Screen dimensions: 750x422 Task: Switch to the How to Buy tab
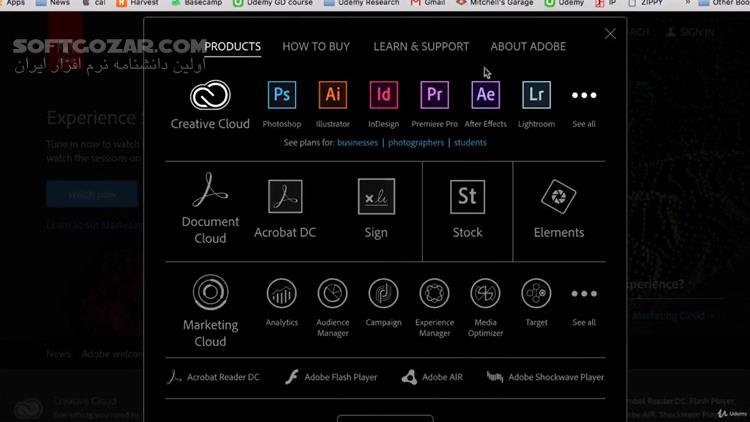316,46
